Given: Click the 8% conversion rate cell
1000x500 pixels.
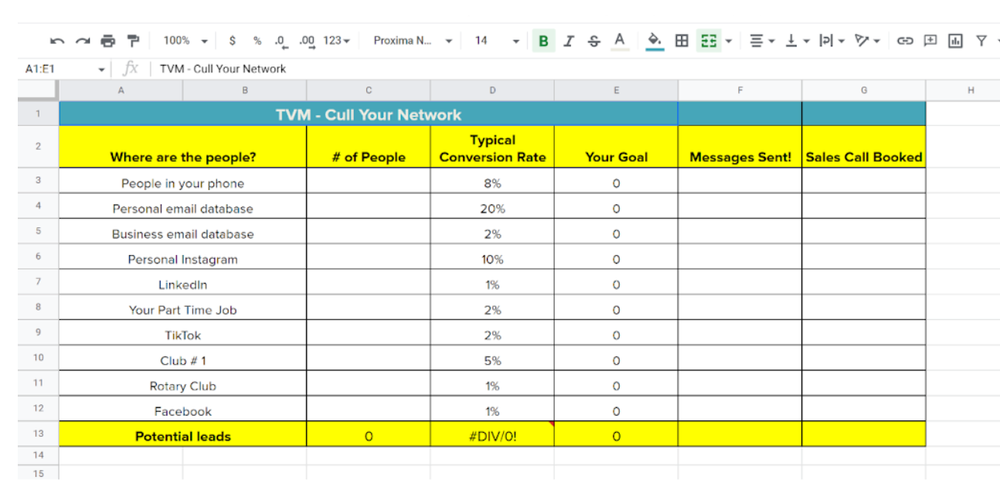Looking at the screenshot, I should coord(492,181).
